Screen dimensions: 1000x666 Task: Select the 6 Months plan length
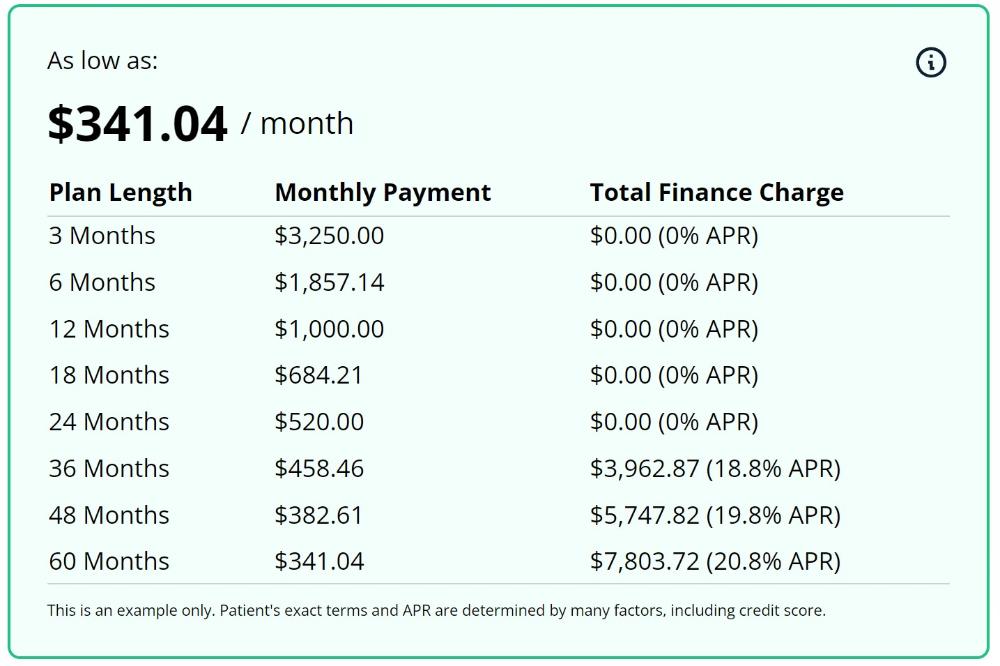pyautogui.click(x=102, y=282)
